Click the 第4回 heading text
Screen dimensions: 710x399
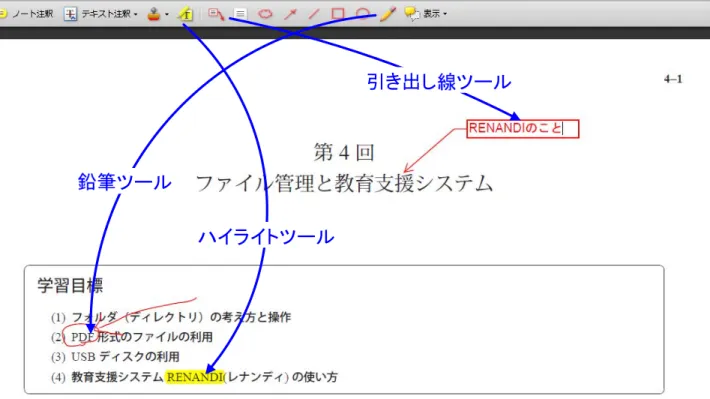[x=344, y=152]
